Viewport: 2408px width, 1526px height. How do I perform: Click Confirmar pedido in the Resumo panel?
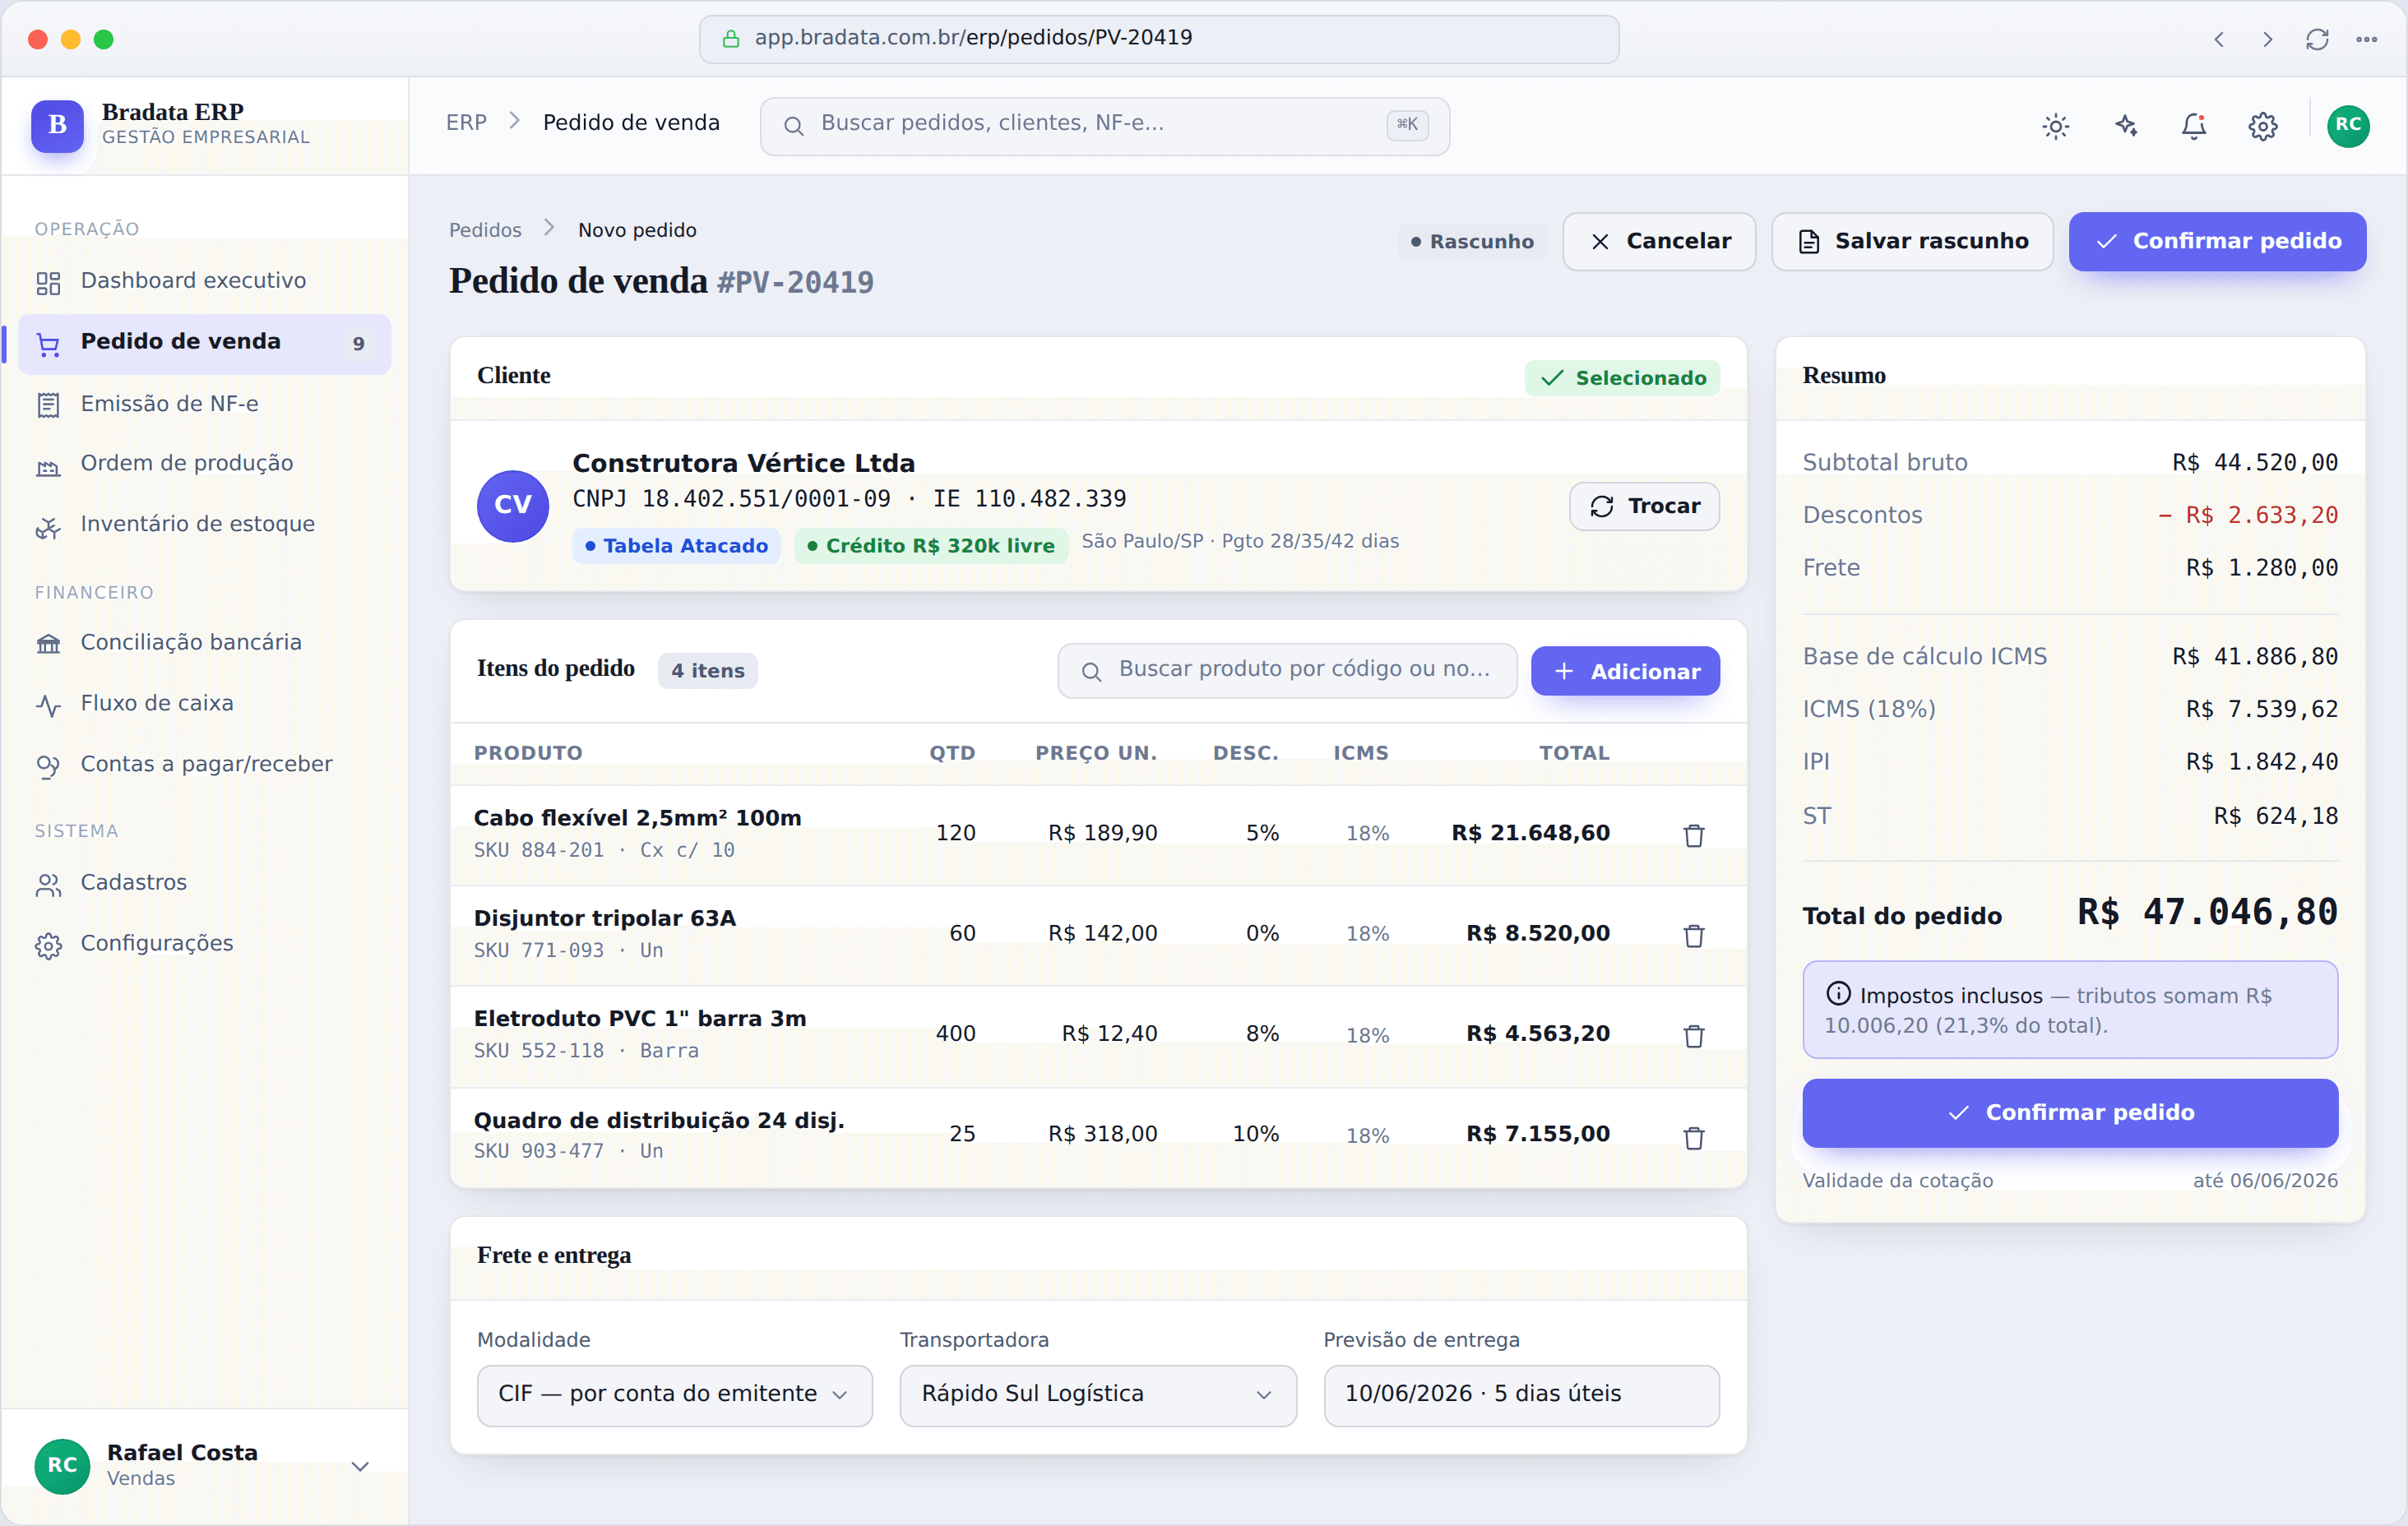coord(2069,1113)
